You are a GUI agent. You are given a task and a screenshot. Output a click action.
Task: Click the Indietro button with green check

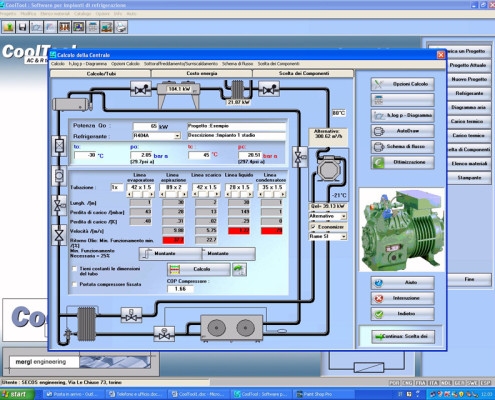(402, 314)
